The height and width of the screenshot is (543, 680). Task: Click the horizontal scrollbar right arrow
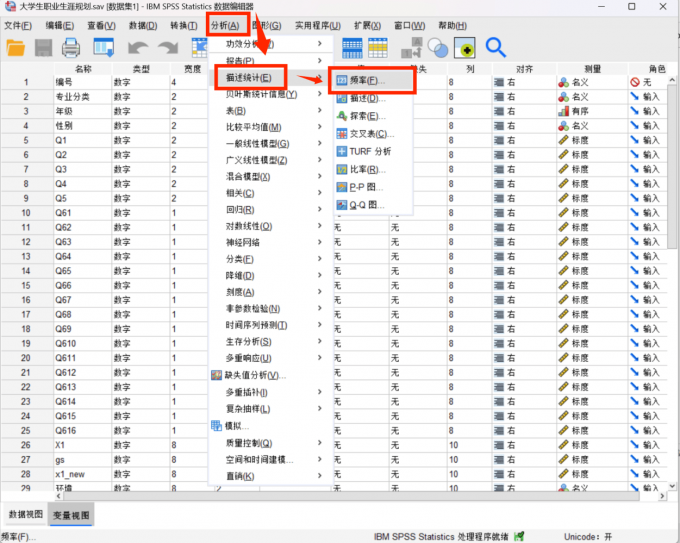pos(662,496)
